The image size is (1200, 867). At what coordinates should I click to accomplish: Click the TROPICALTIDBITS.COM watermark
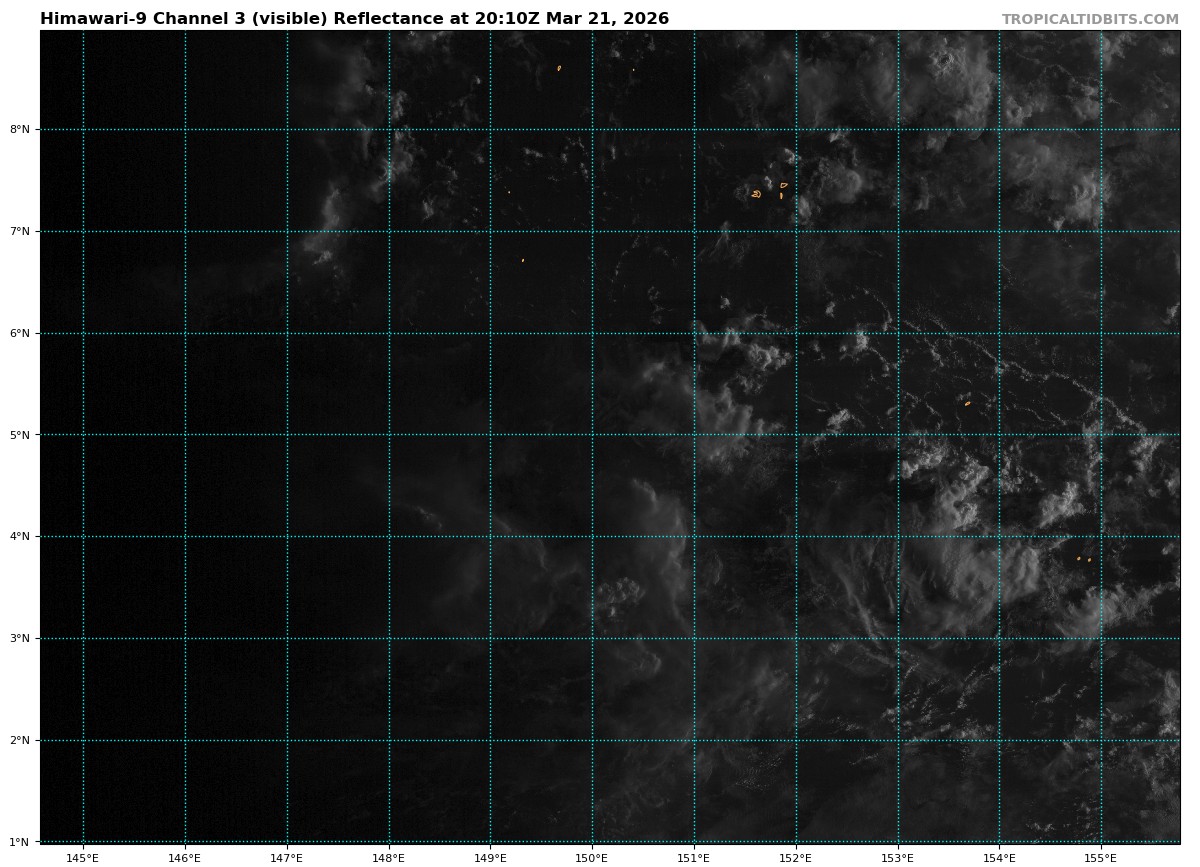(x=1090, y=19)
